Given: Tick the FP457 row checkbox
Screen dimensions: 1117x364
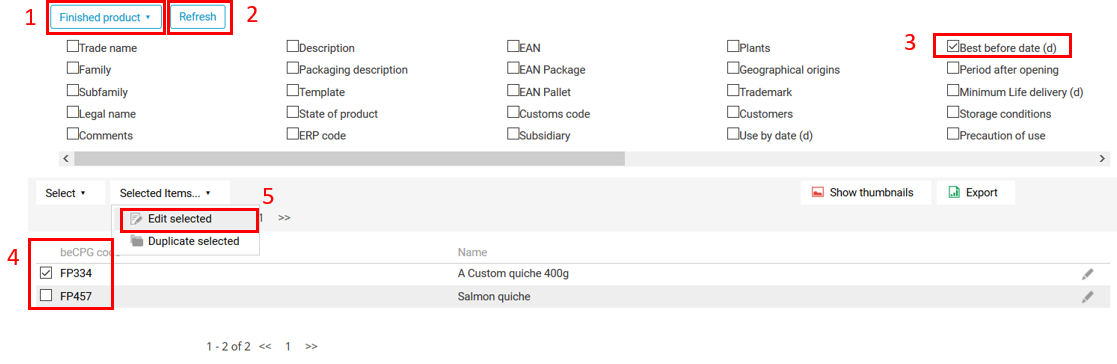Looking at the screenshot, I should pyautogui.click(x=46, y=296).
